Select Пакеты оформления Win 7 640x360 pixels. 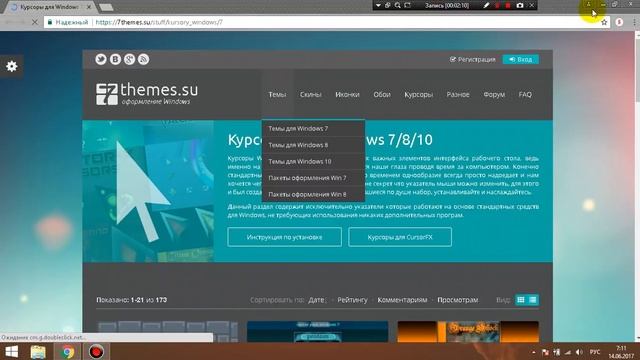click(x=313, y=178)
